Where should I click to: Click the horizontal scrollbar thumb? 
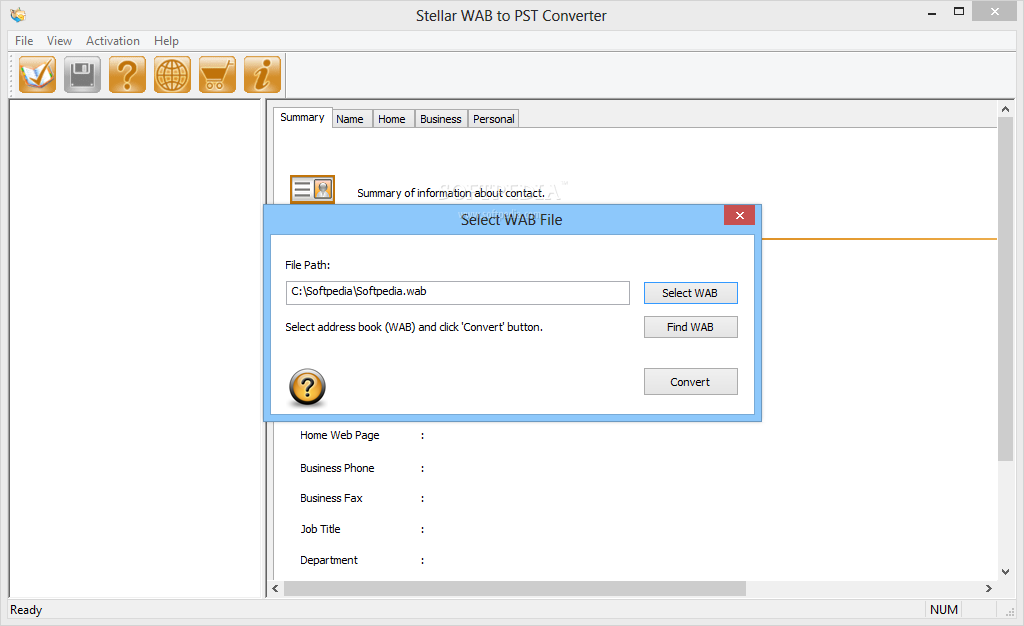(x=515, y=588)
